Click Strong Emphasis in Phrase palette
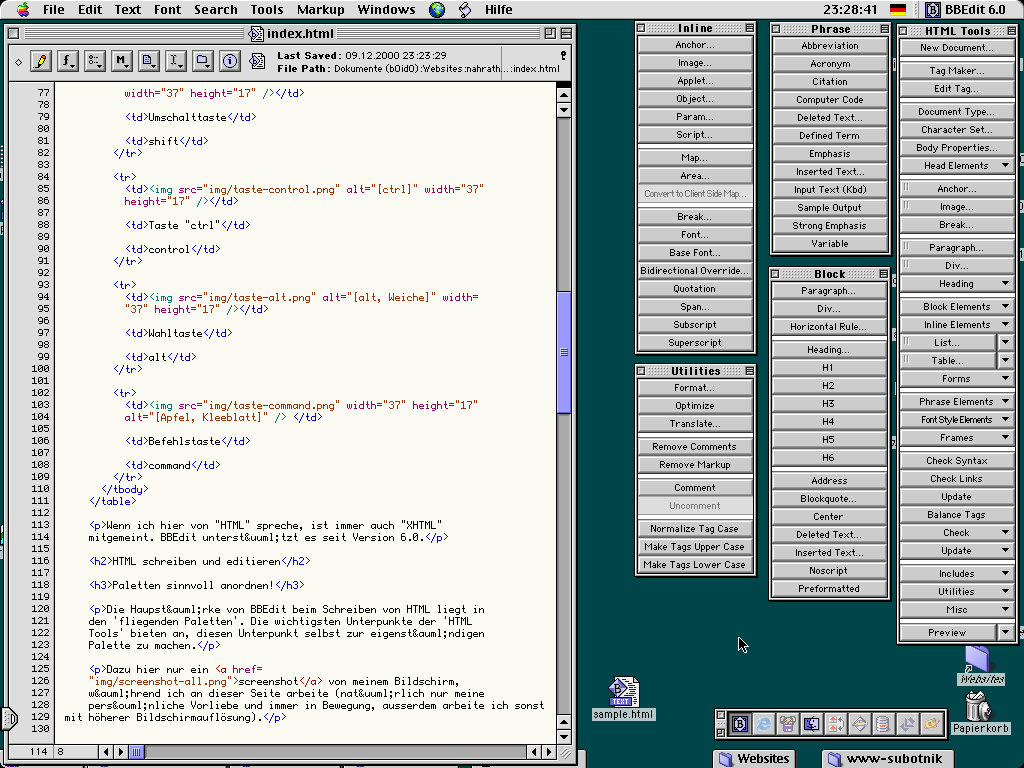The image size is (1024, 768). [x=829, y=226]
